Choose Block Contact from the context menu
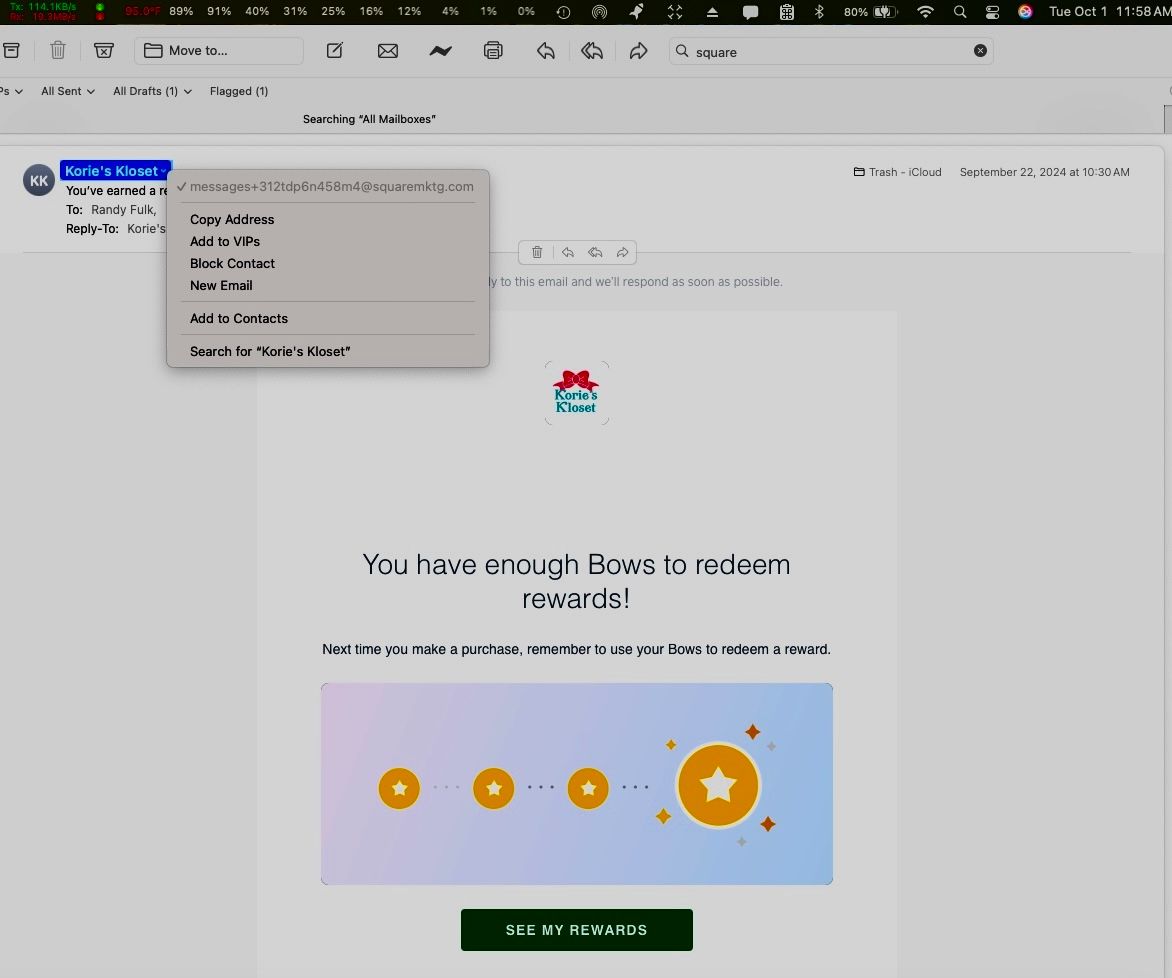This screenshot has height=978, width=1172. coord(232,263)
